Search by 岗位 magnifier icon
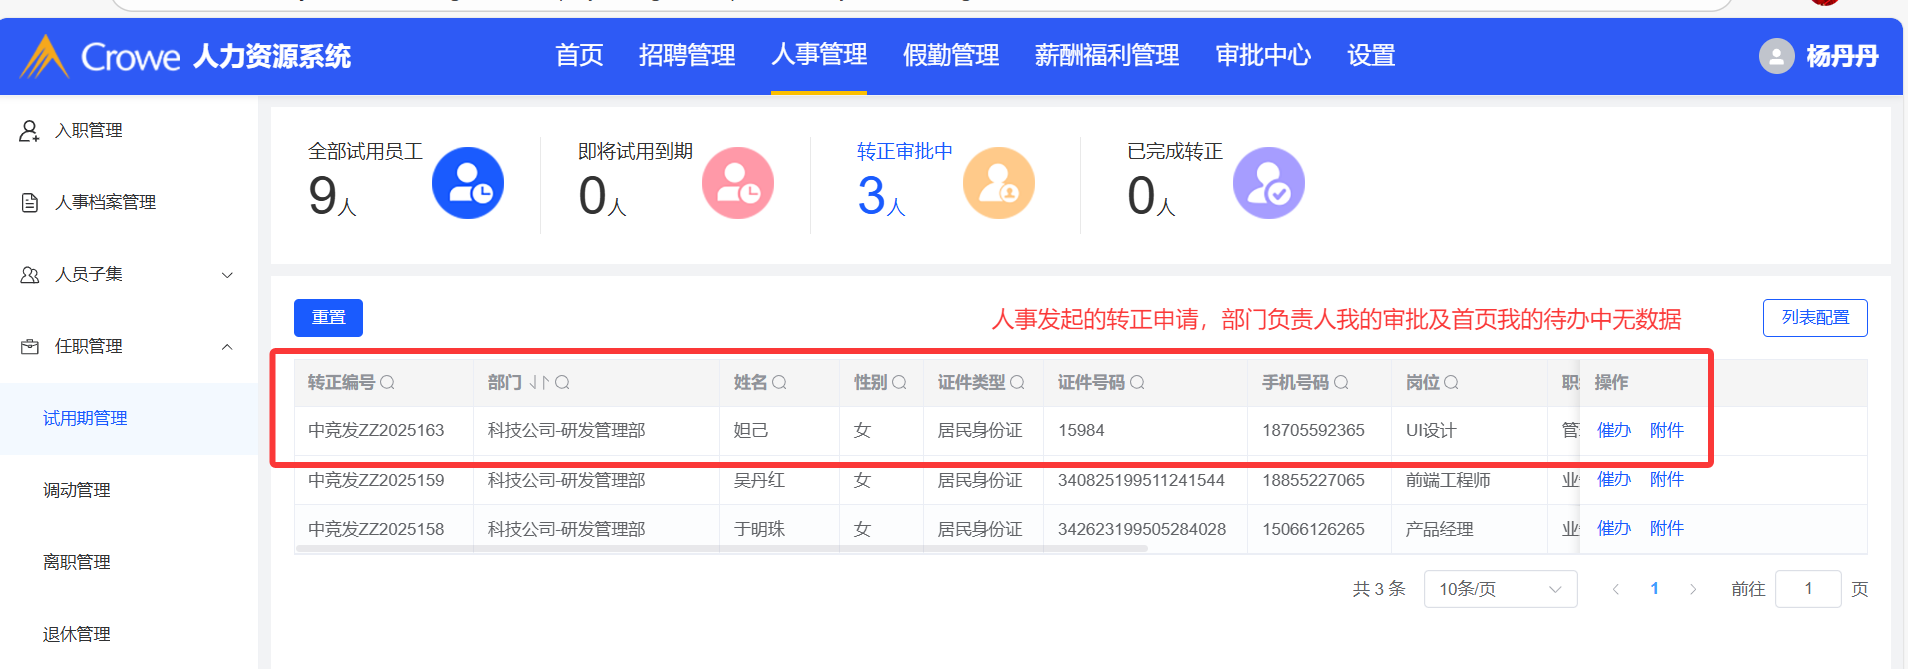The image size is (1908, 669). click(x=1452, y=383)
